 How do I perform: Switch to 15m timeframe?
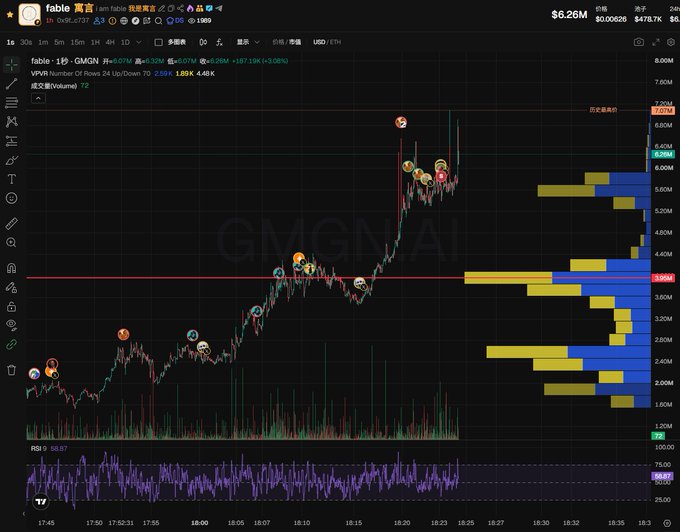pos(78,42)
